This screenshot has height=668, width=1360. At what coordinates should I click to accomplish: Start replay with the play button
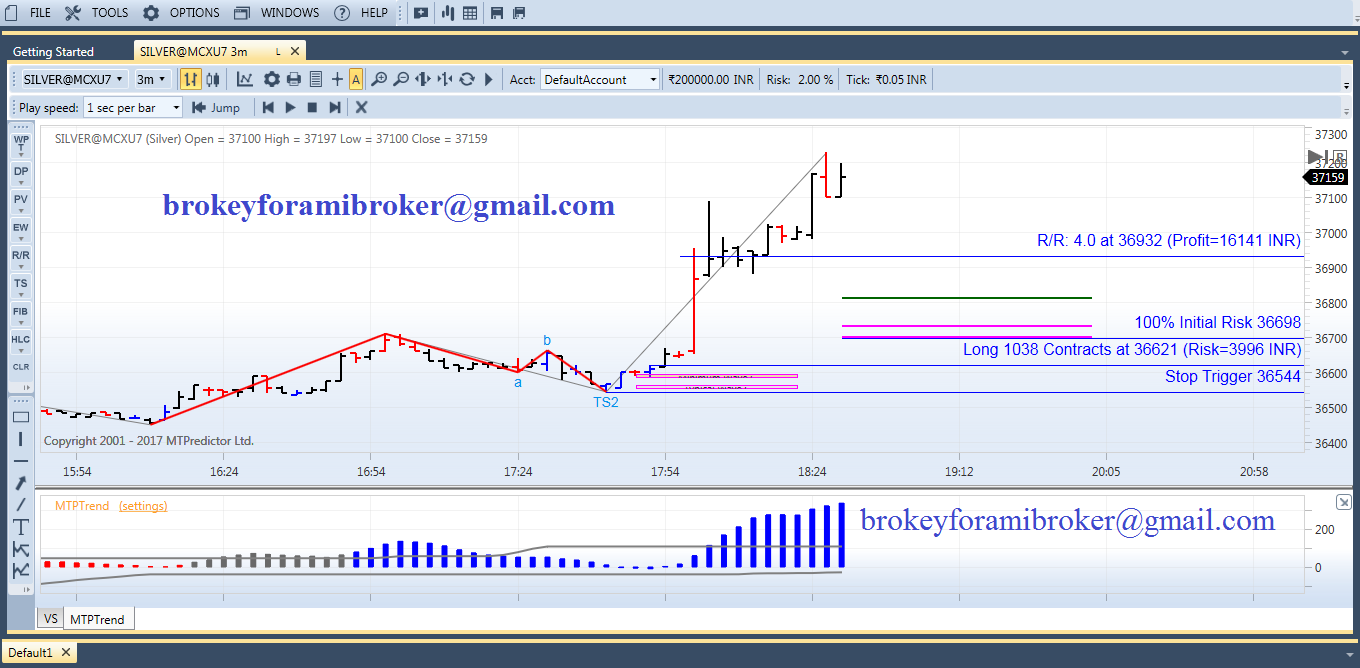(x=290, y=107)
